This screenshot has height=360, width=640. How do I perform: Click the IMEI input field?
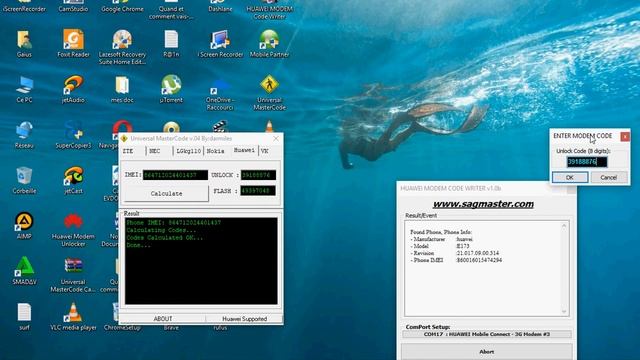176,175
